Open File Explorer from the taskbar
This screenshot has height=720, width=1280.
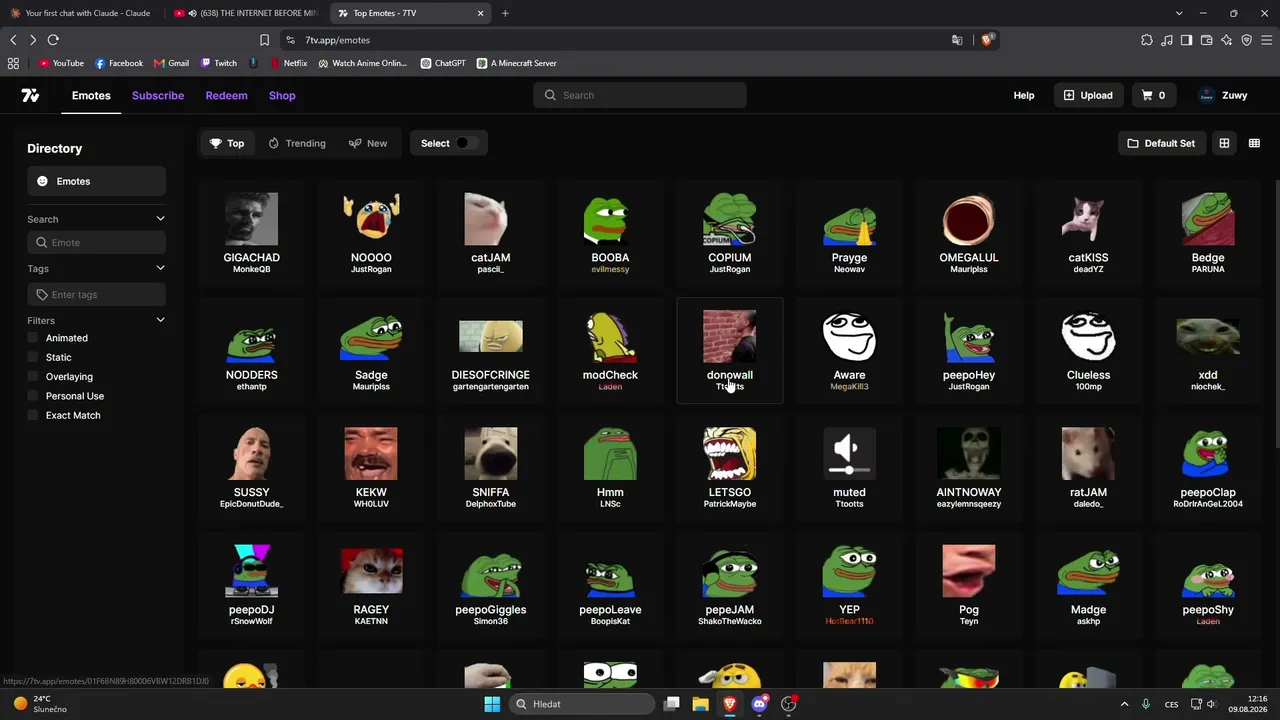tap(700, 704)
